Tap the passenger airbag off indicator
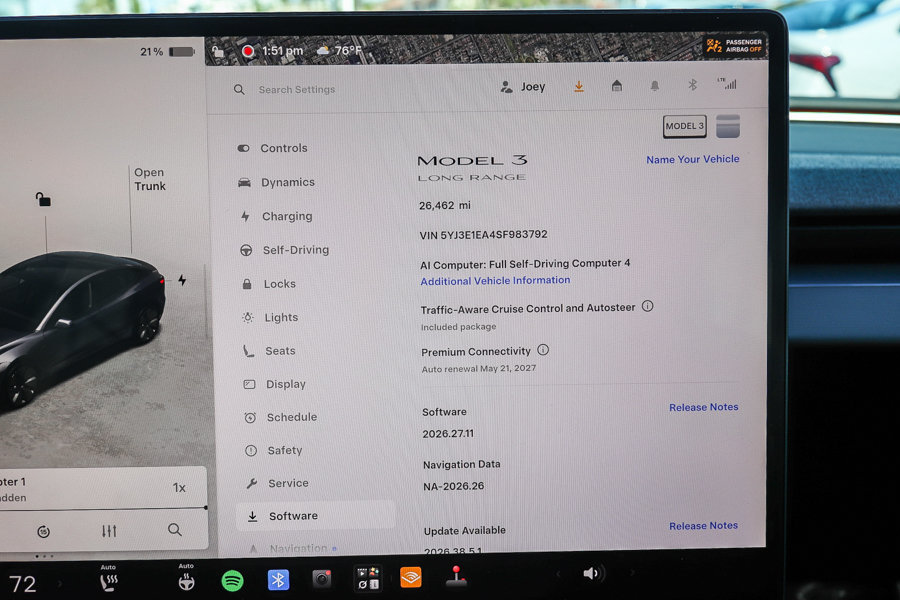The height and width of the screenshot is (600, 900). (735, 45)
